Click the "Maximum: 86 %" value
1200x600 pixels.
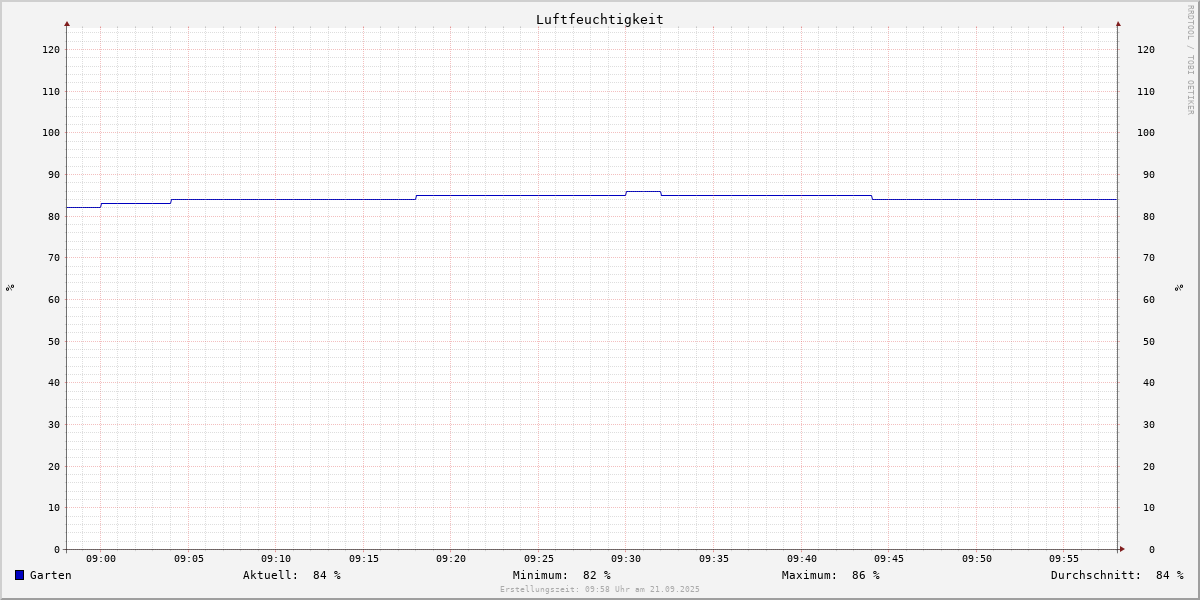click(831, 575)
